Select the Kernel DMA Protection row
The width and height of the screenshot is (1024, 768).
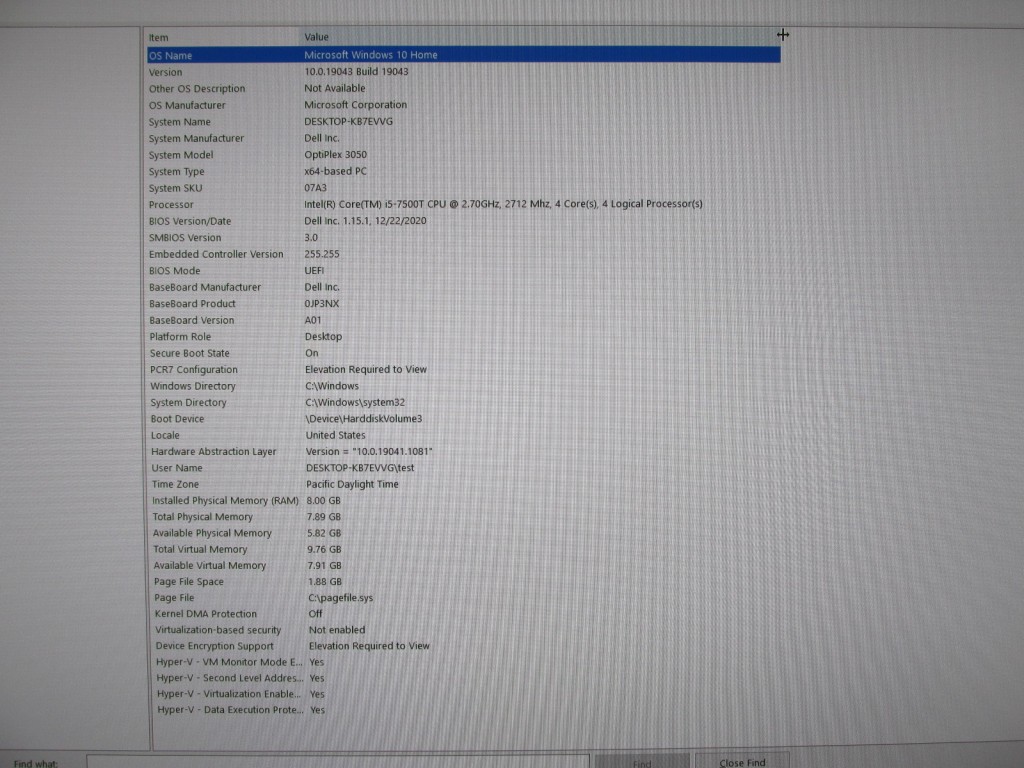pos(206,614)
